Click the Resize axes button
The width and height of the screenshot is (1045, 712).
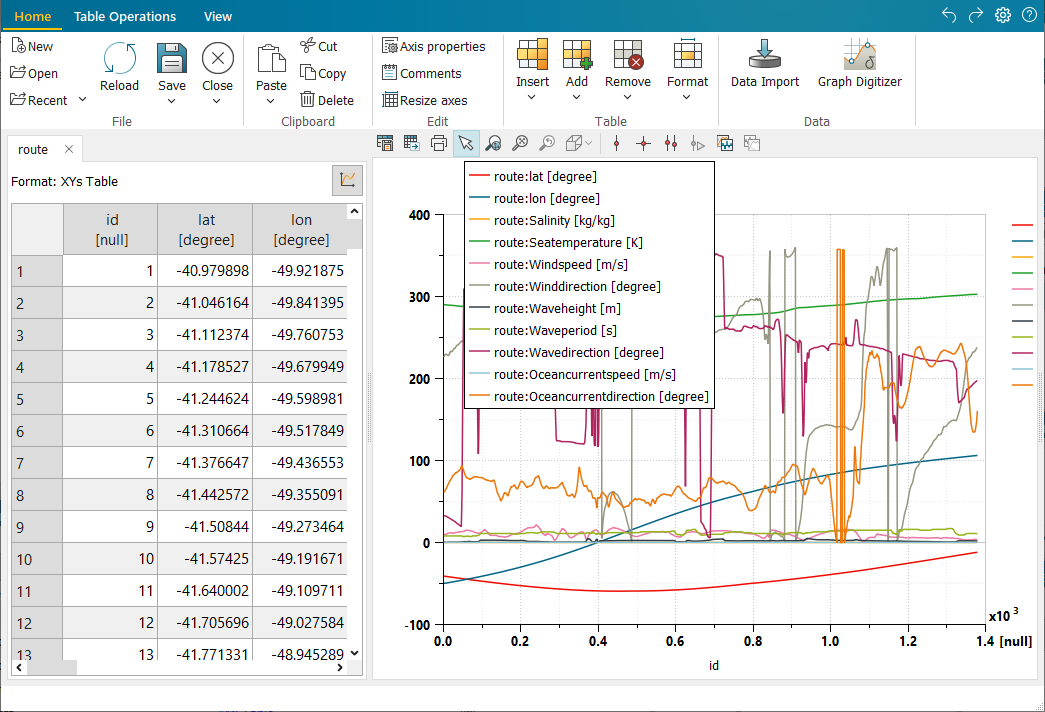tap(425, 100)
